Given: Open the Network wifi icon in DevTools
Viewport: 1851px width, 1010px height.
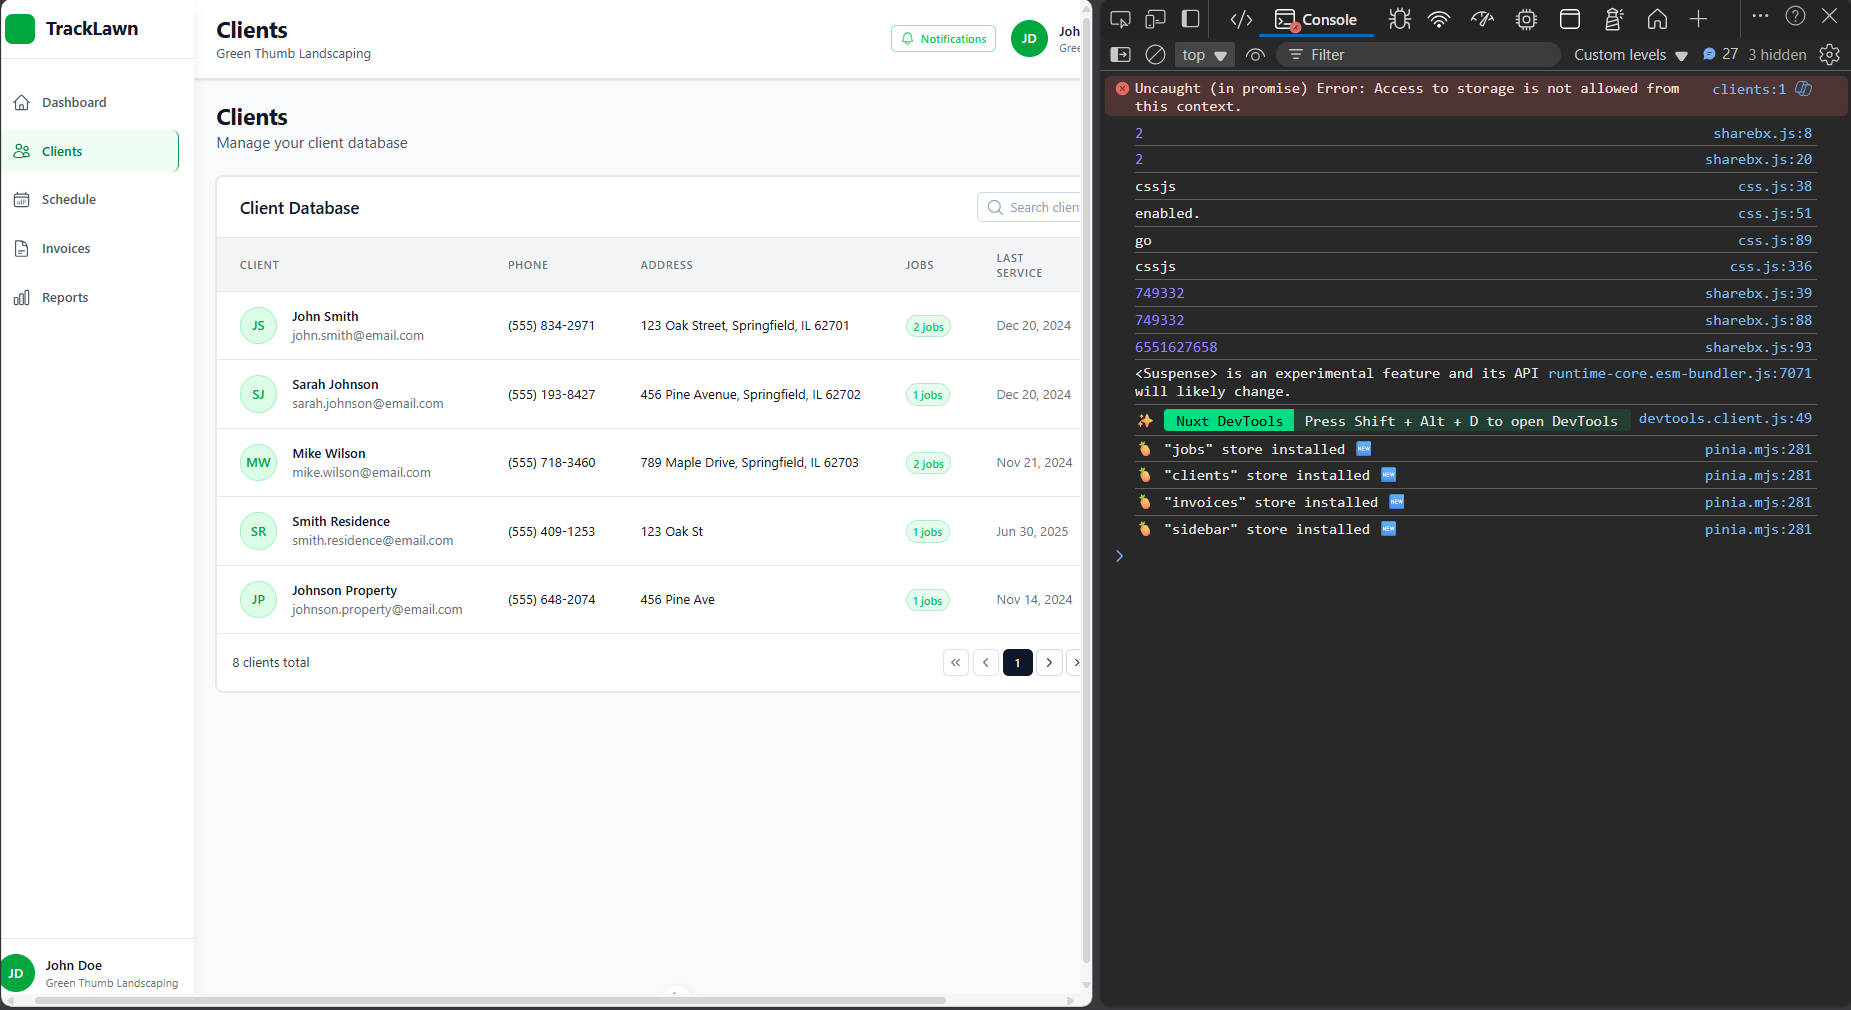Looking at the screenshot, I should coord(1439,19).
